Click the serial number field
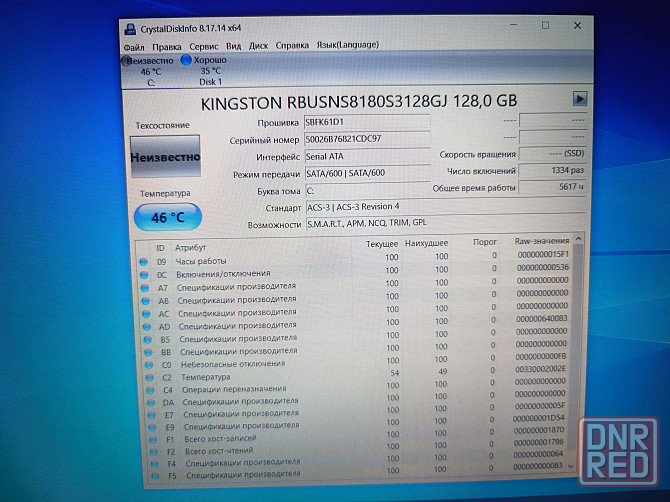670x502 pixels. point(367,139)
